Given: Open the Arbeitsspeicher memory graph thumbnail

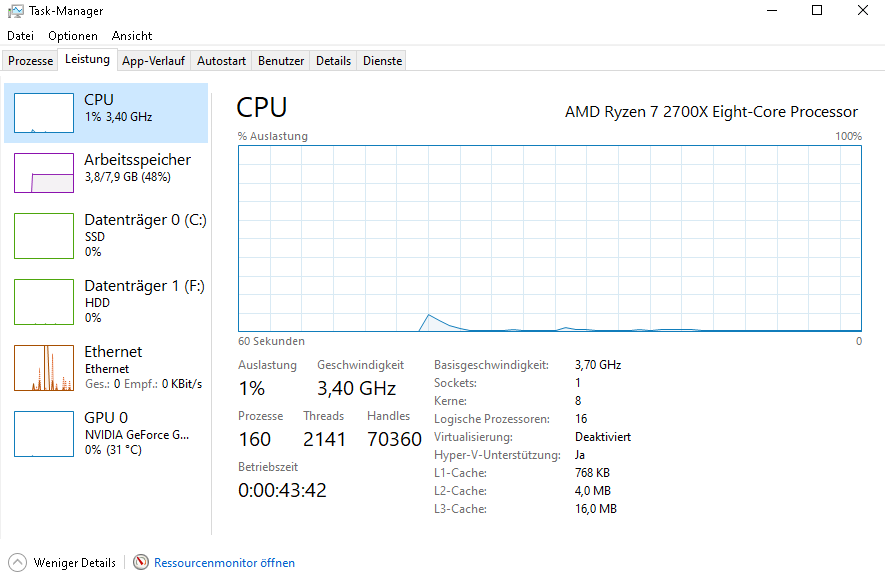Looking at the screenshot, I should 44,173.
